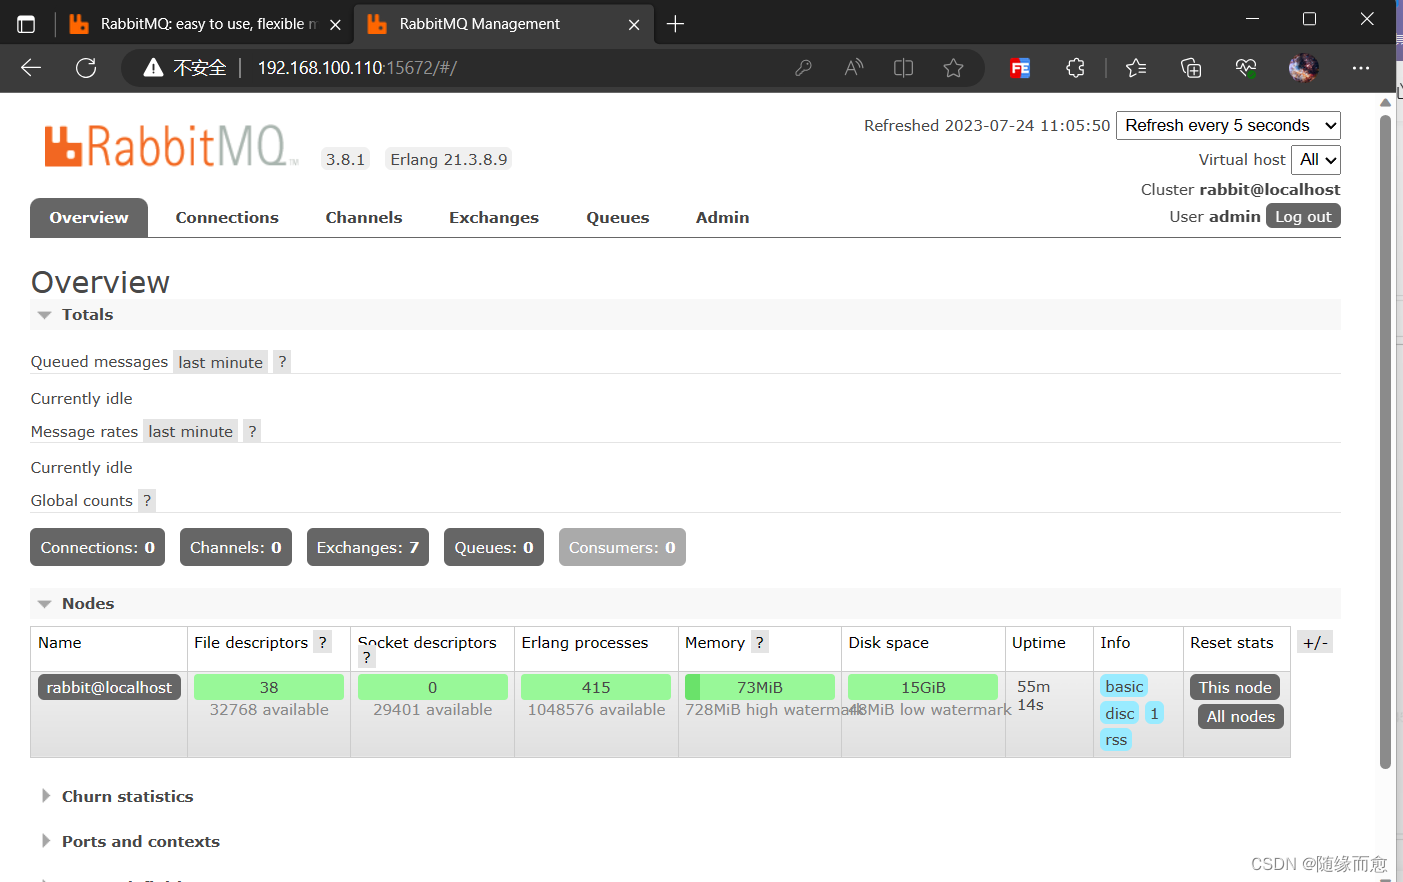Open the refresh interval dropdown

click(1228, 125)
